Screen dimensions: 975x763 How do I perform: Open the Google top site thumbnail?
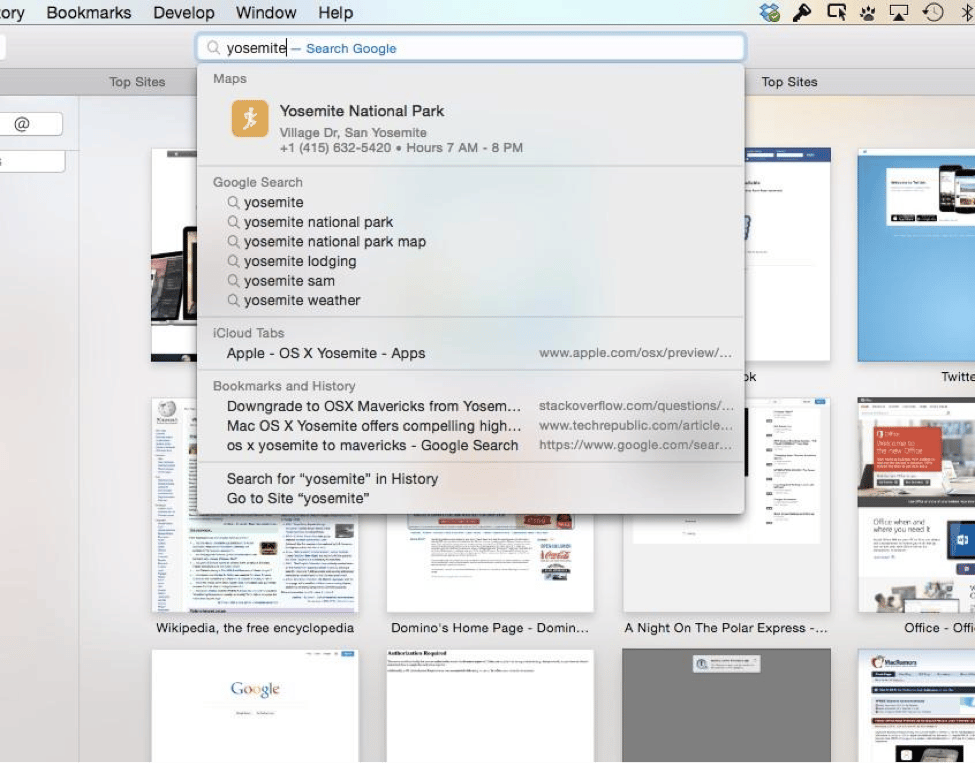pos(255,706)
